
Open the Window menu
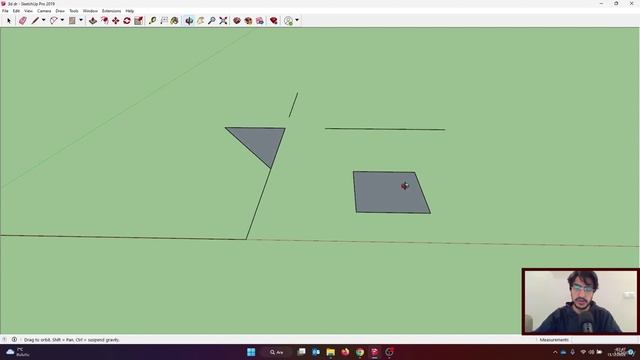point(90,11)
